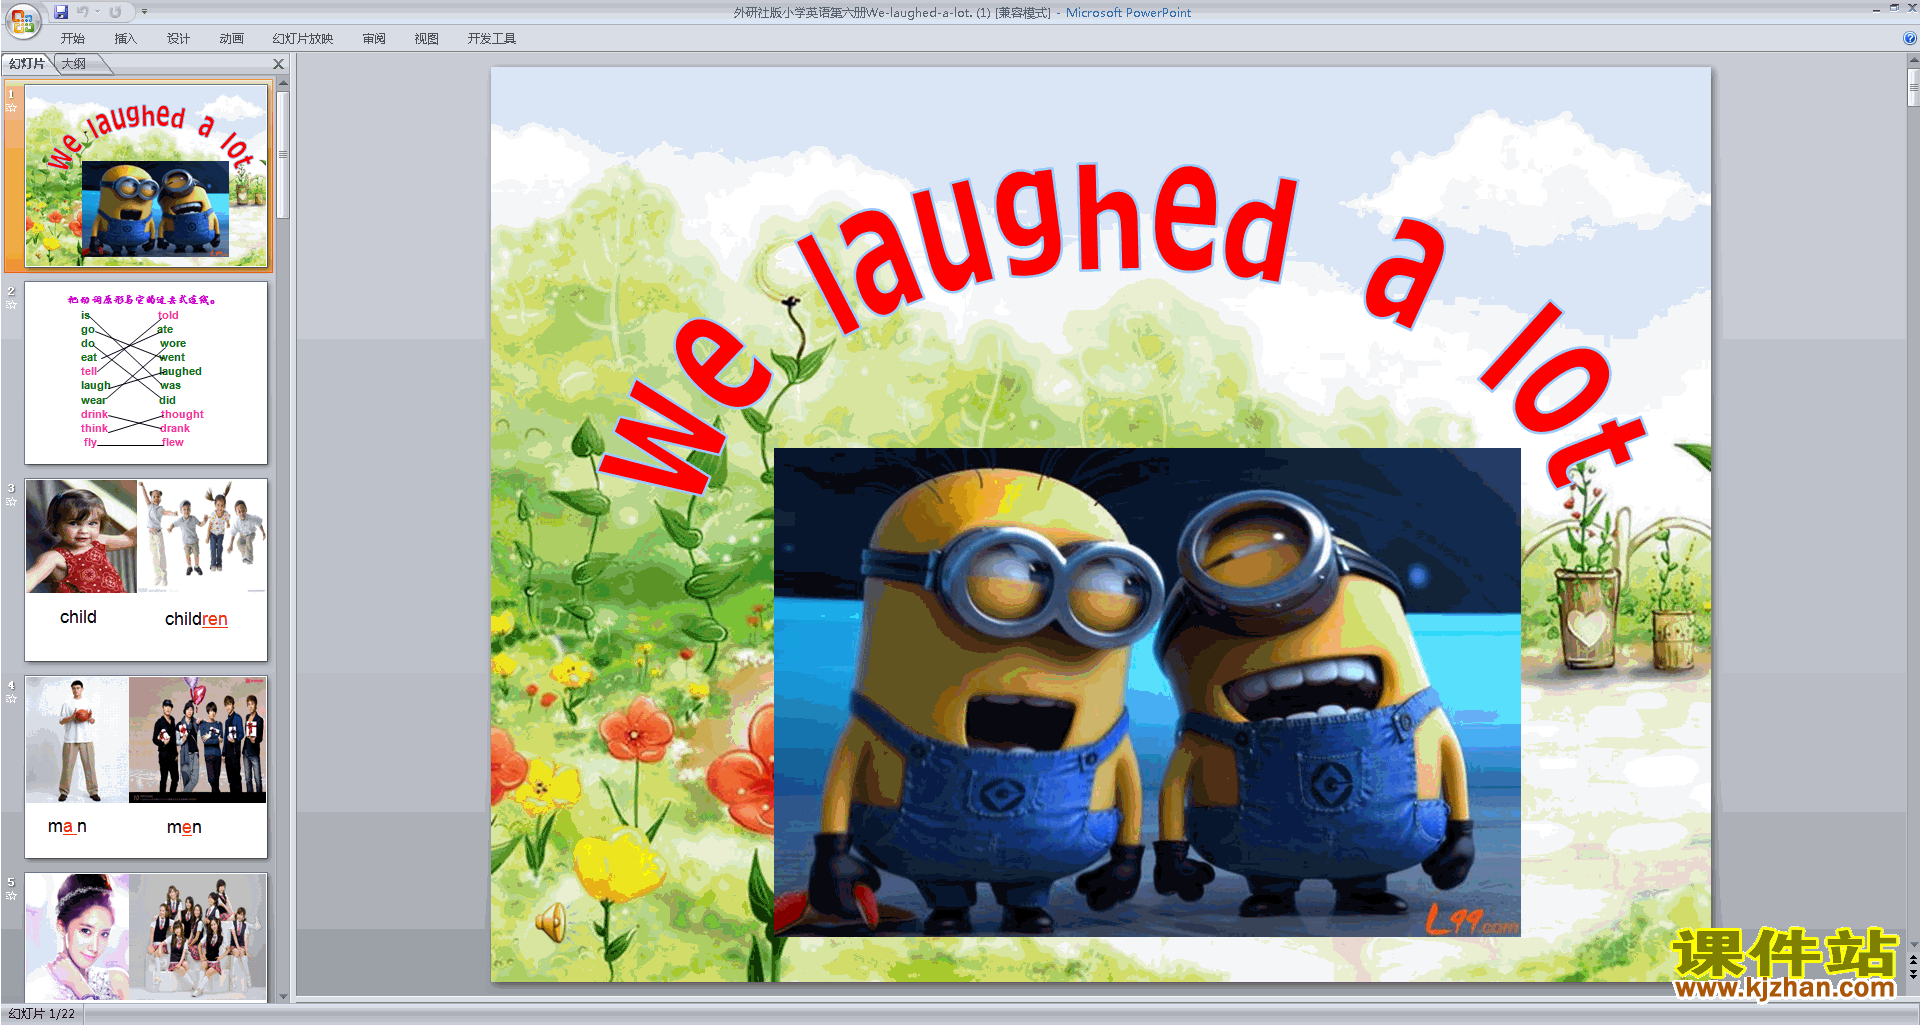
Task: Switch to the 大纲 outline tab
Action: click(x=75, y=64)
